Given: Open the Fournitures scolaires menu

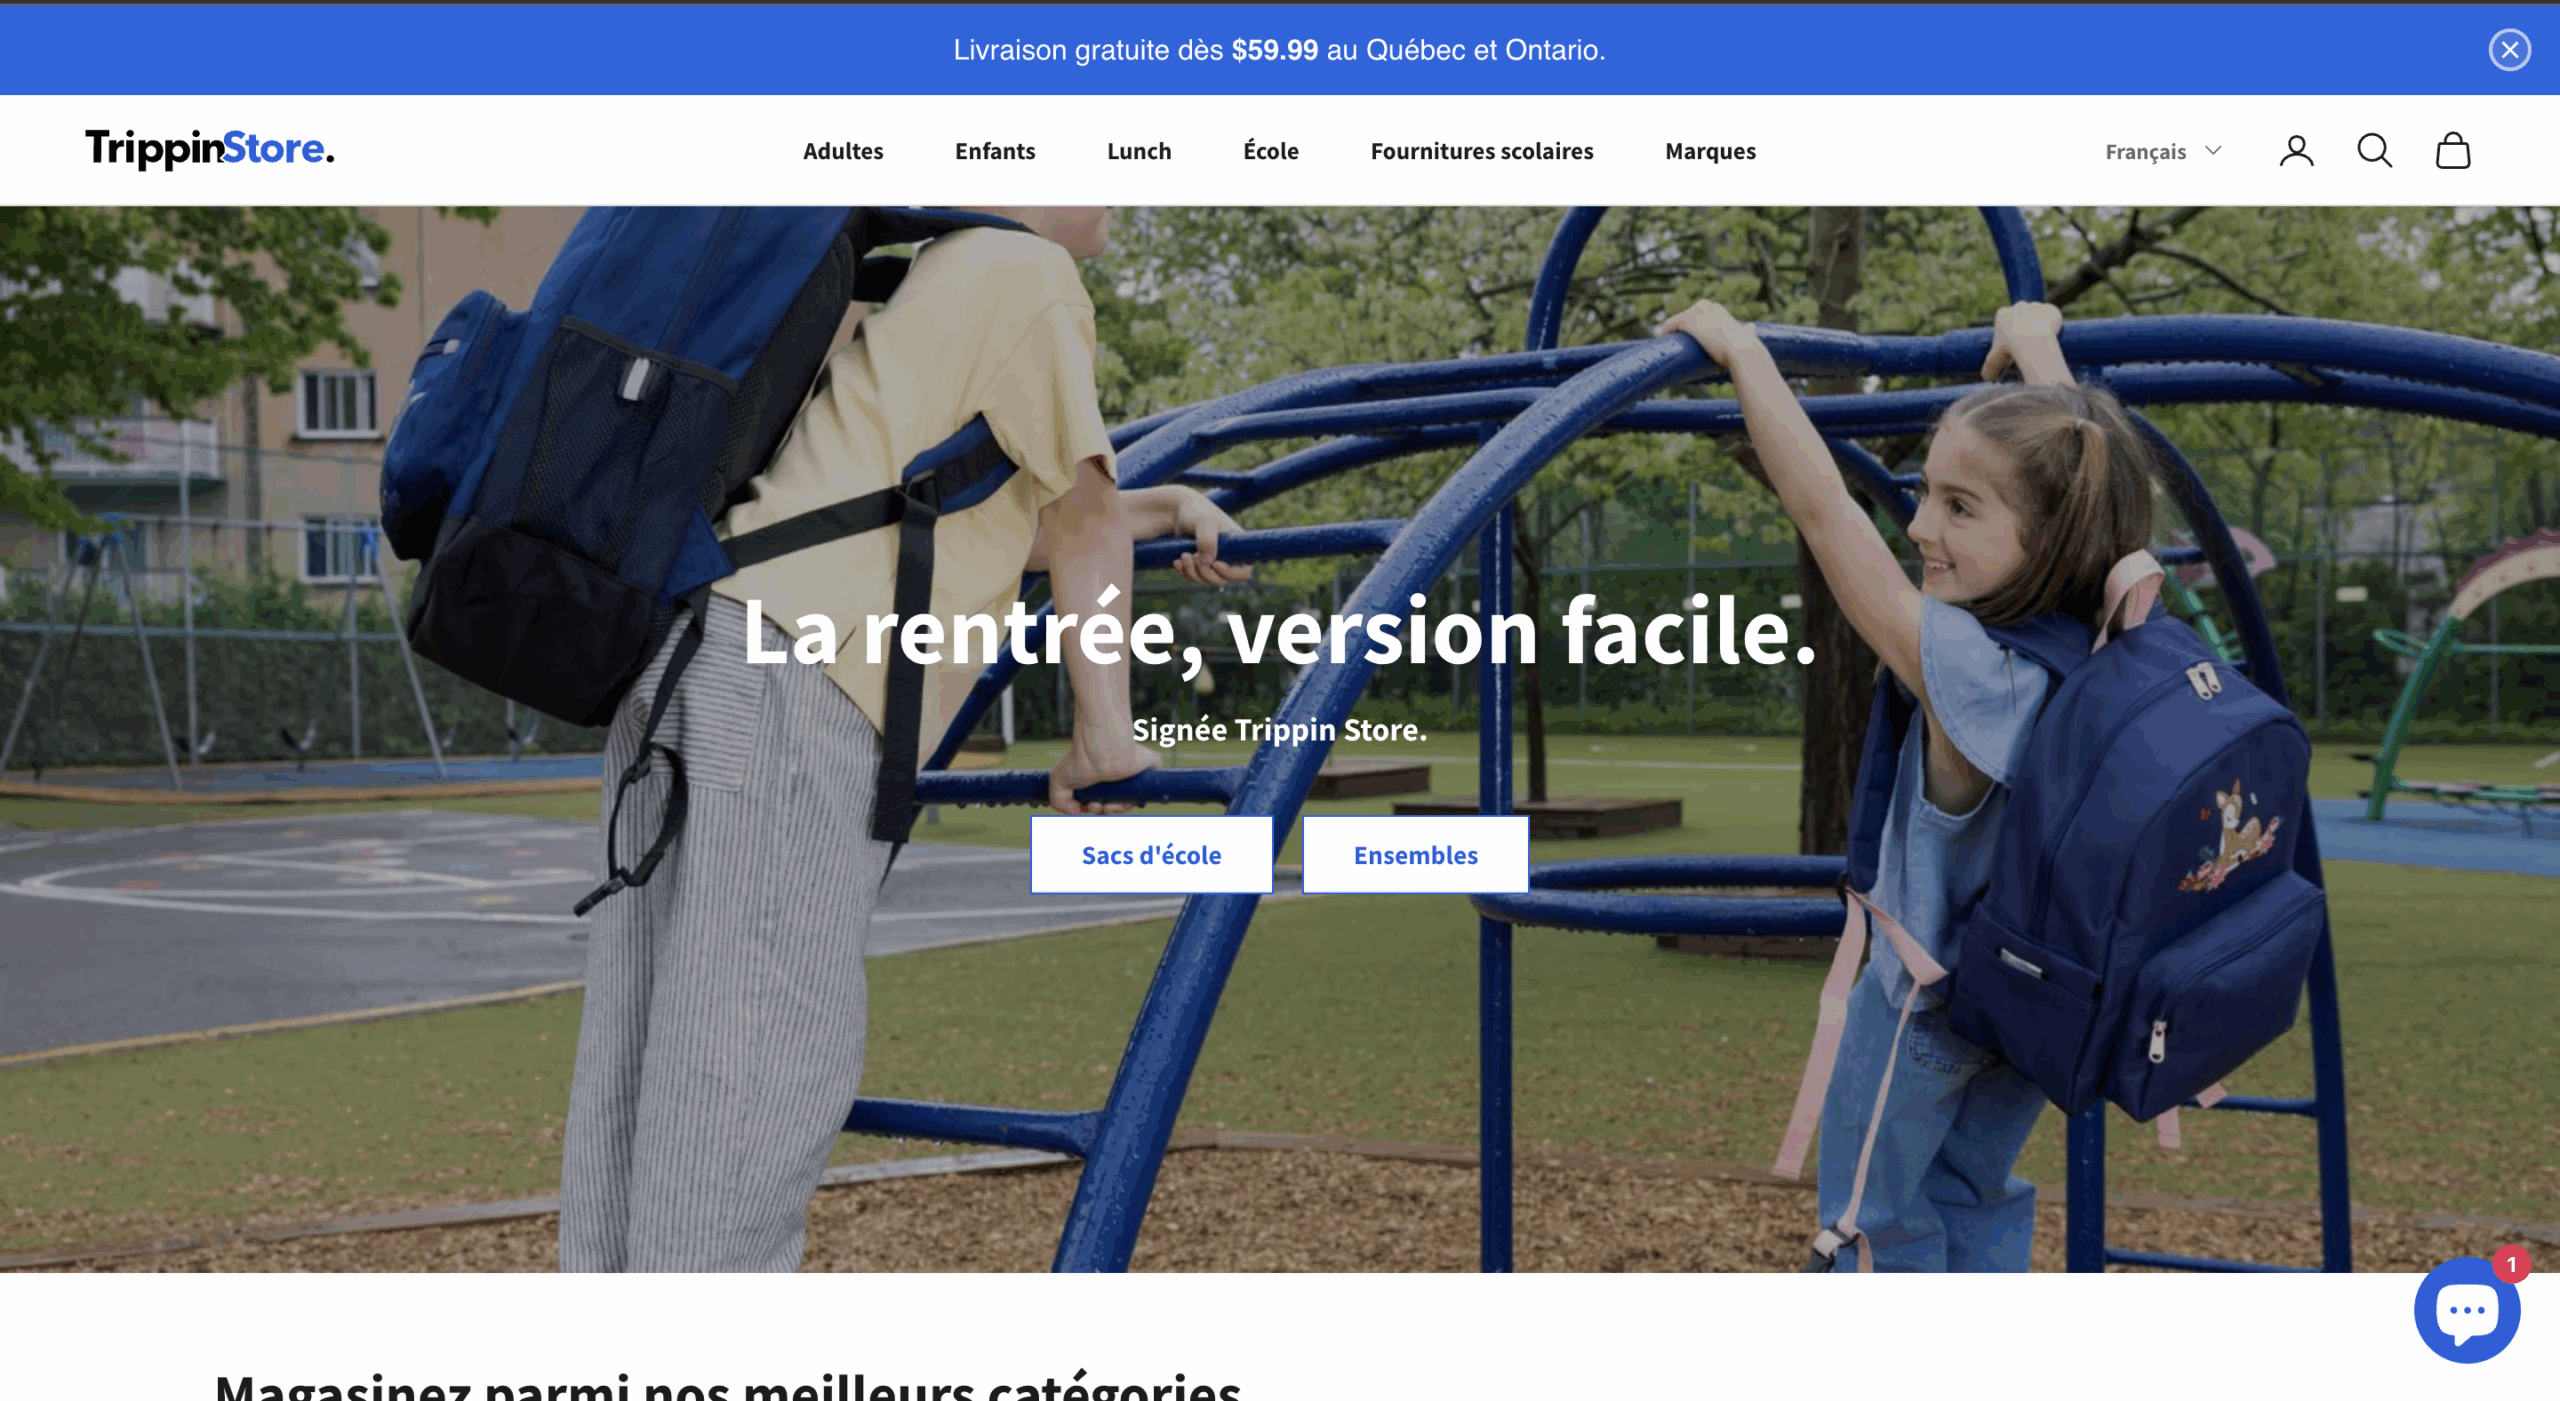Looking at the screenshot, I should tap(1482, 151).
